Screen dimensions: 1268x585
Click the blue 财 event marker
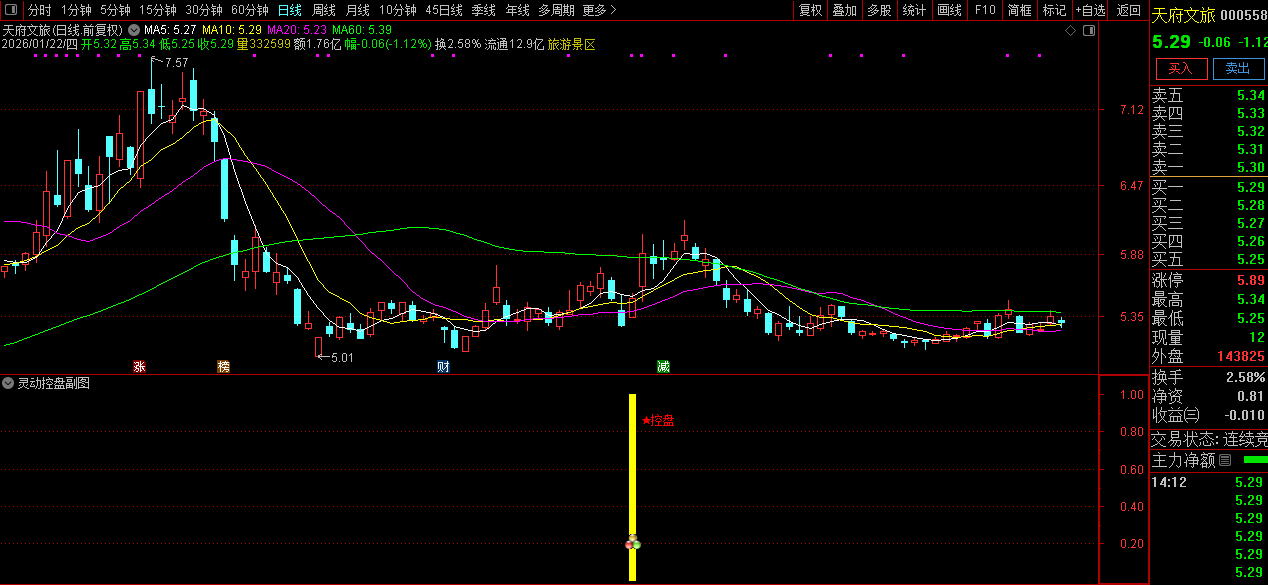point(442,367)
